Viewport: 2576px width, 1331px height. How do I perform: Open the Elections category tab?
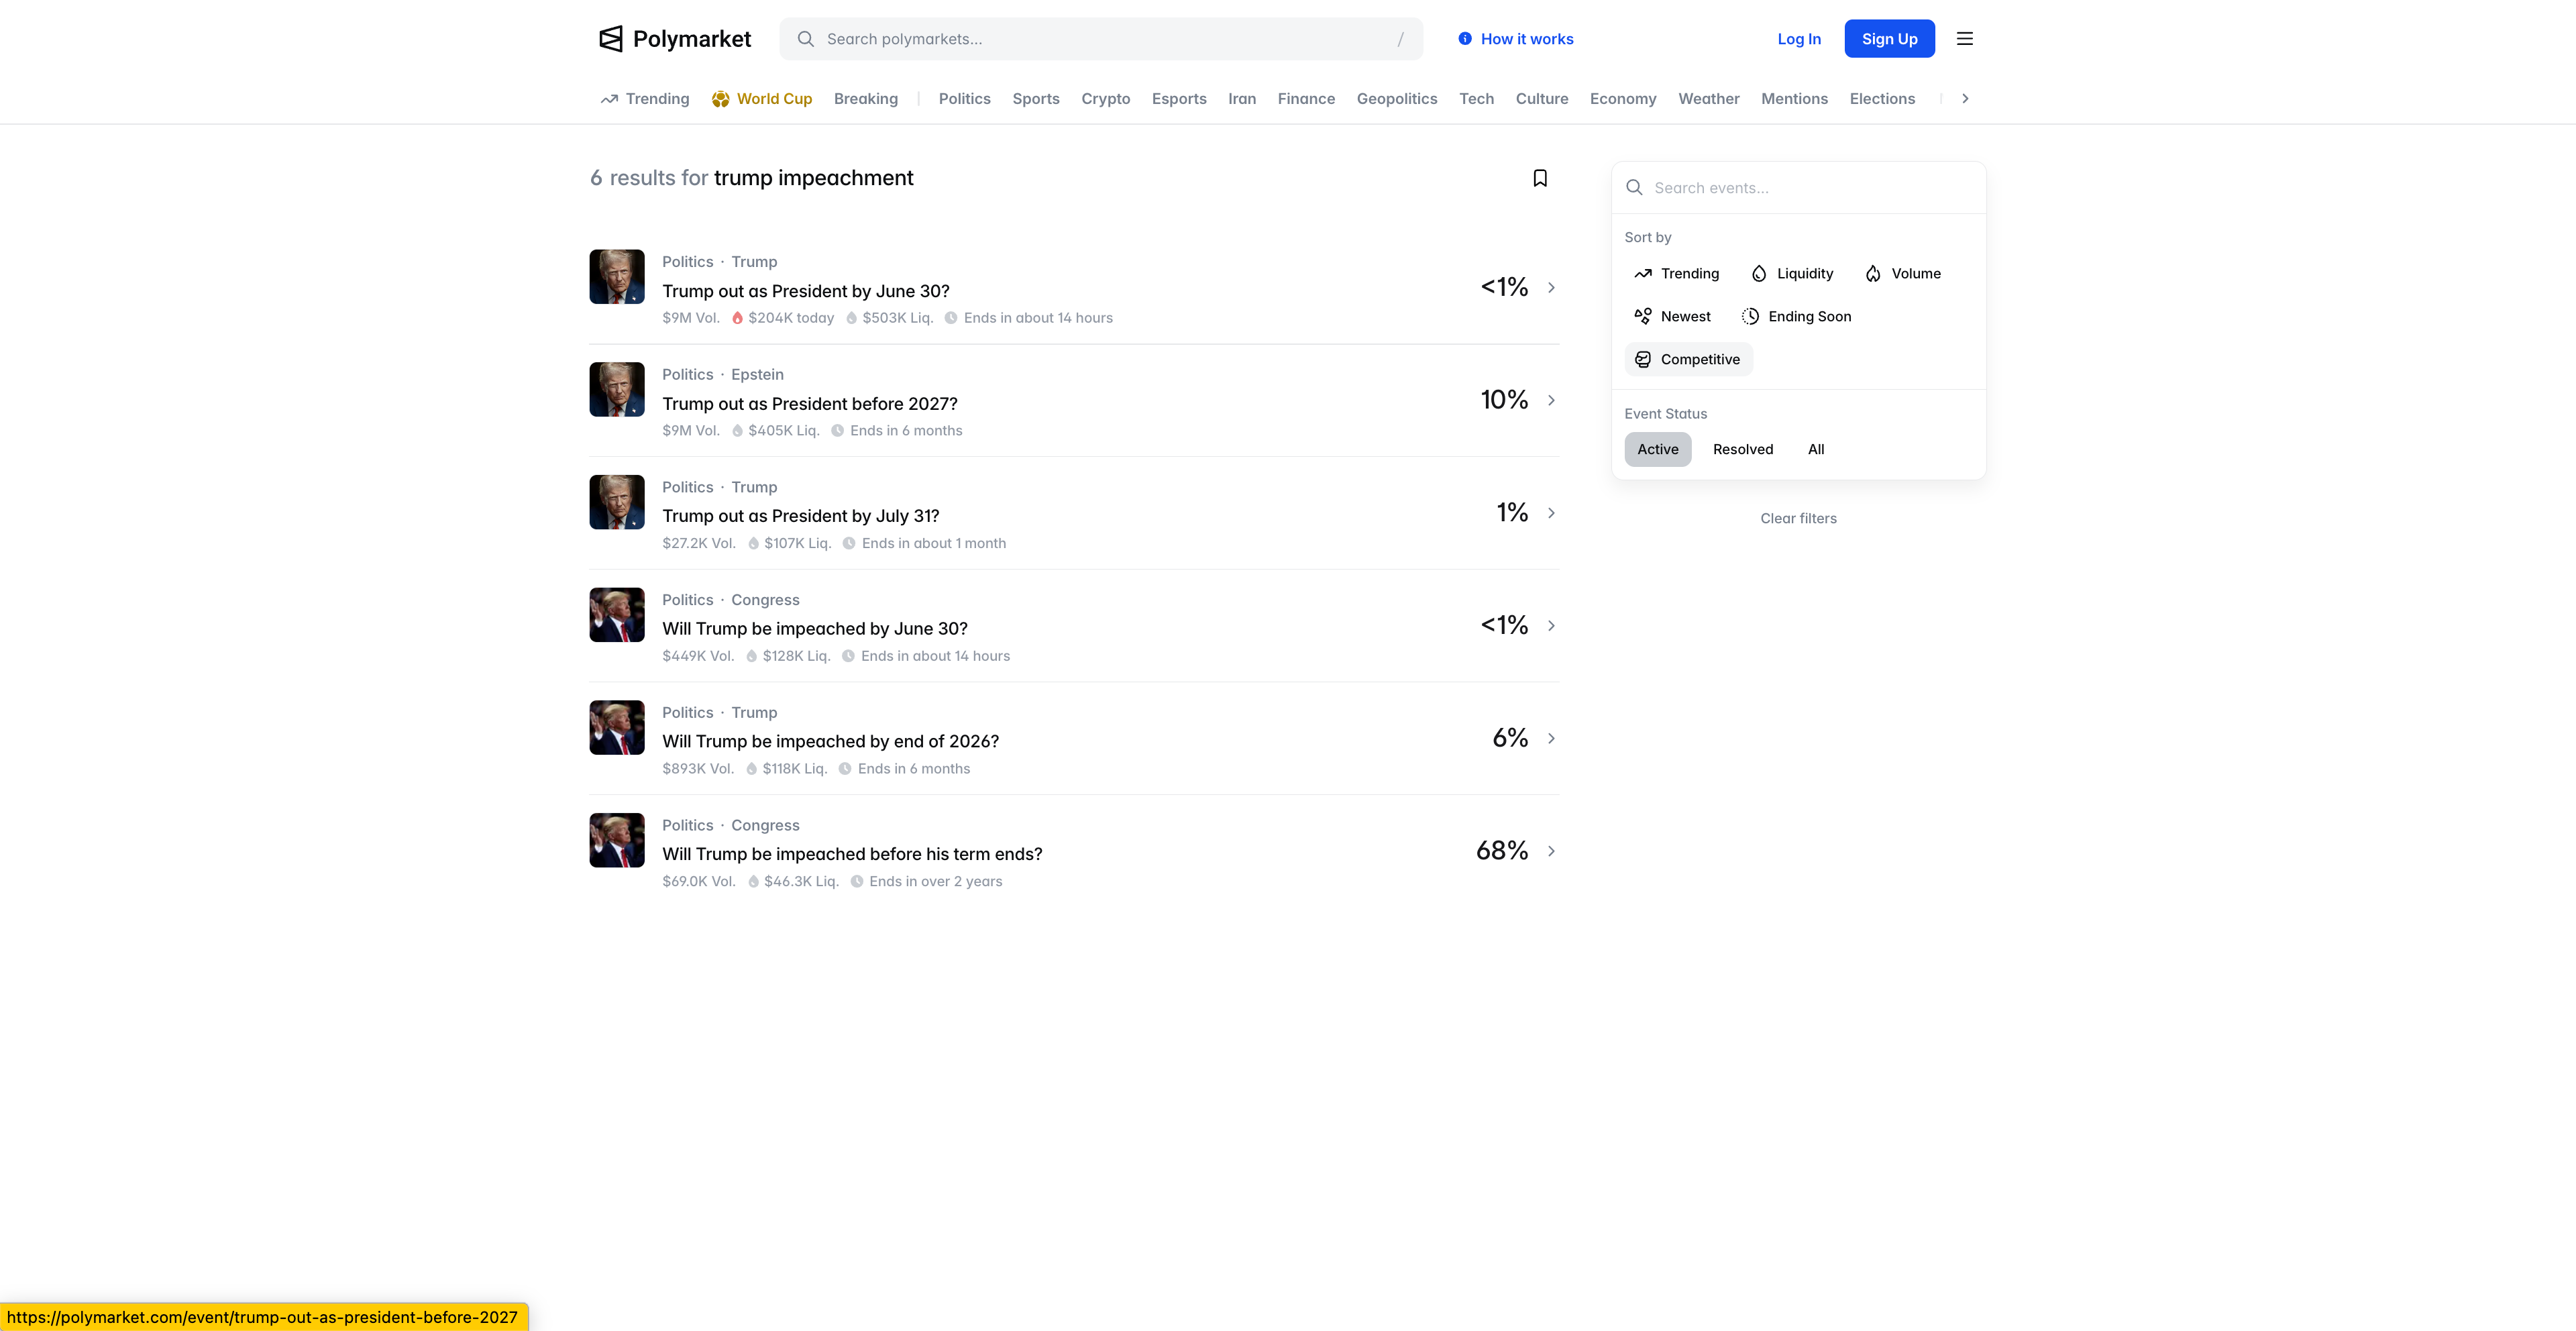tap(1882, 99)
